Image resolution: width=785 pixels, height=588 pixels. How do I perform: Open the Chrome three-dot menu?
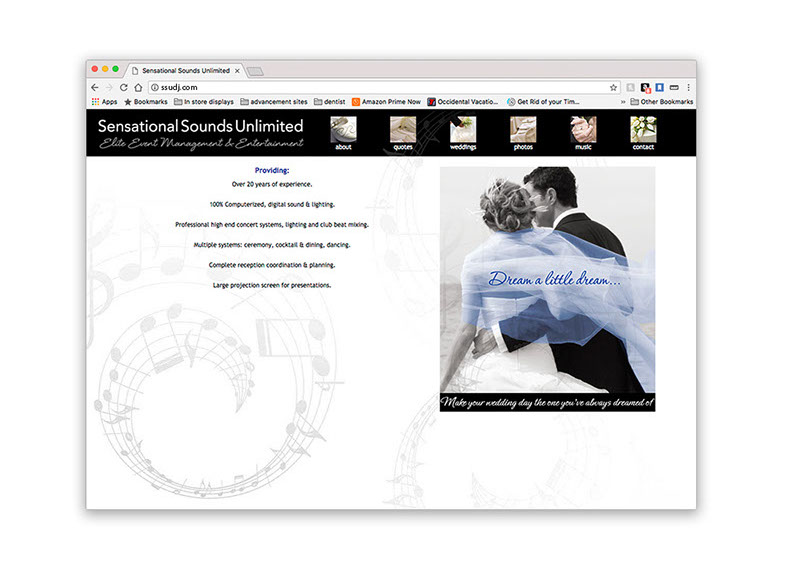pos(688,87)
